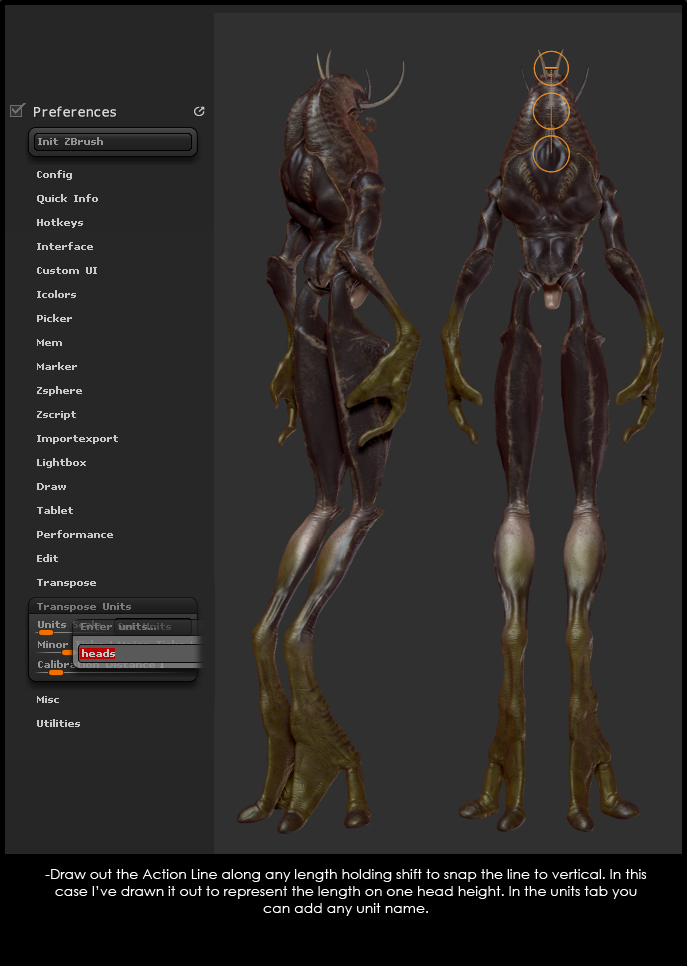
Task: Open the Marker section
Action: pyautogui.click(x=57, y=367)
